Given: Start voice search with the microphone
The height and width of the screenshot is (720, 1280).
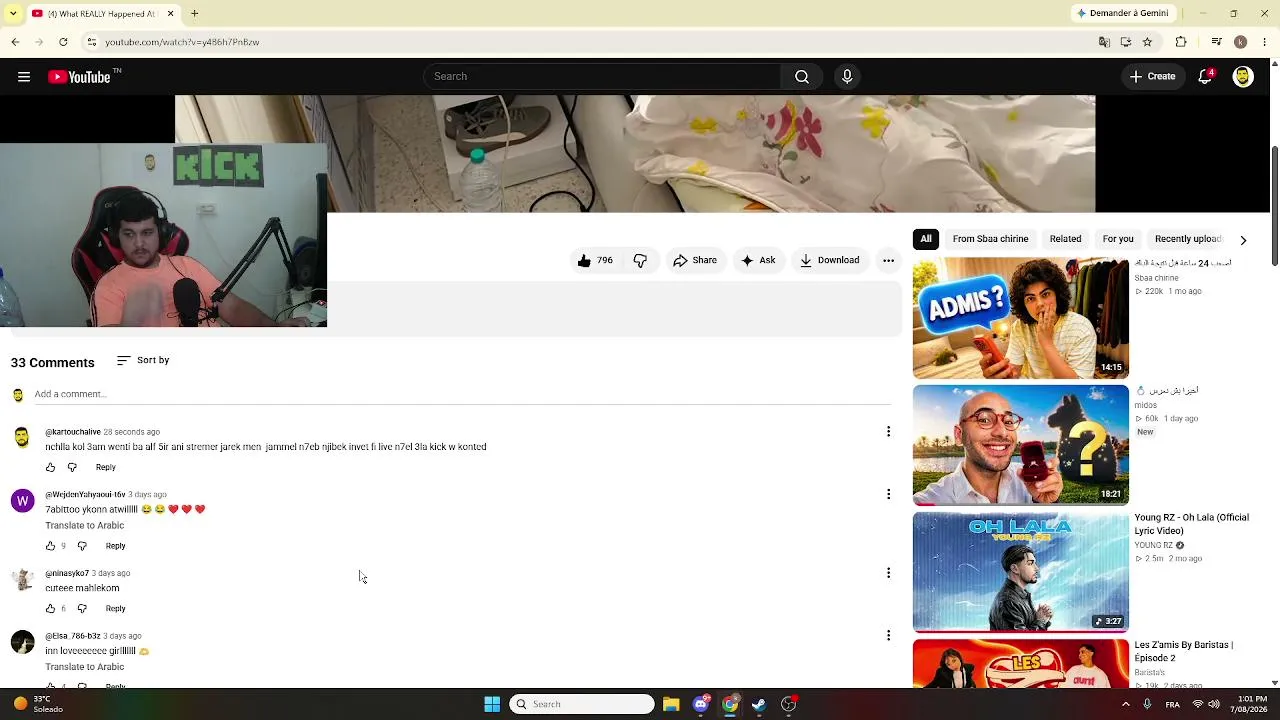Looking at the screenshot, I should tap(847, 77).
